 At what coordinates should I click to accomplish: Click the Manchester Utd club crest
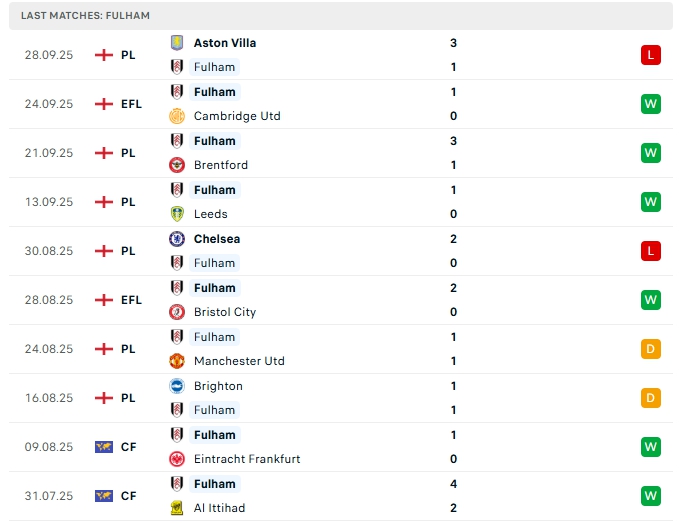click(x=177, y=361)
